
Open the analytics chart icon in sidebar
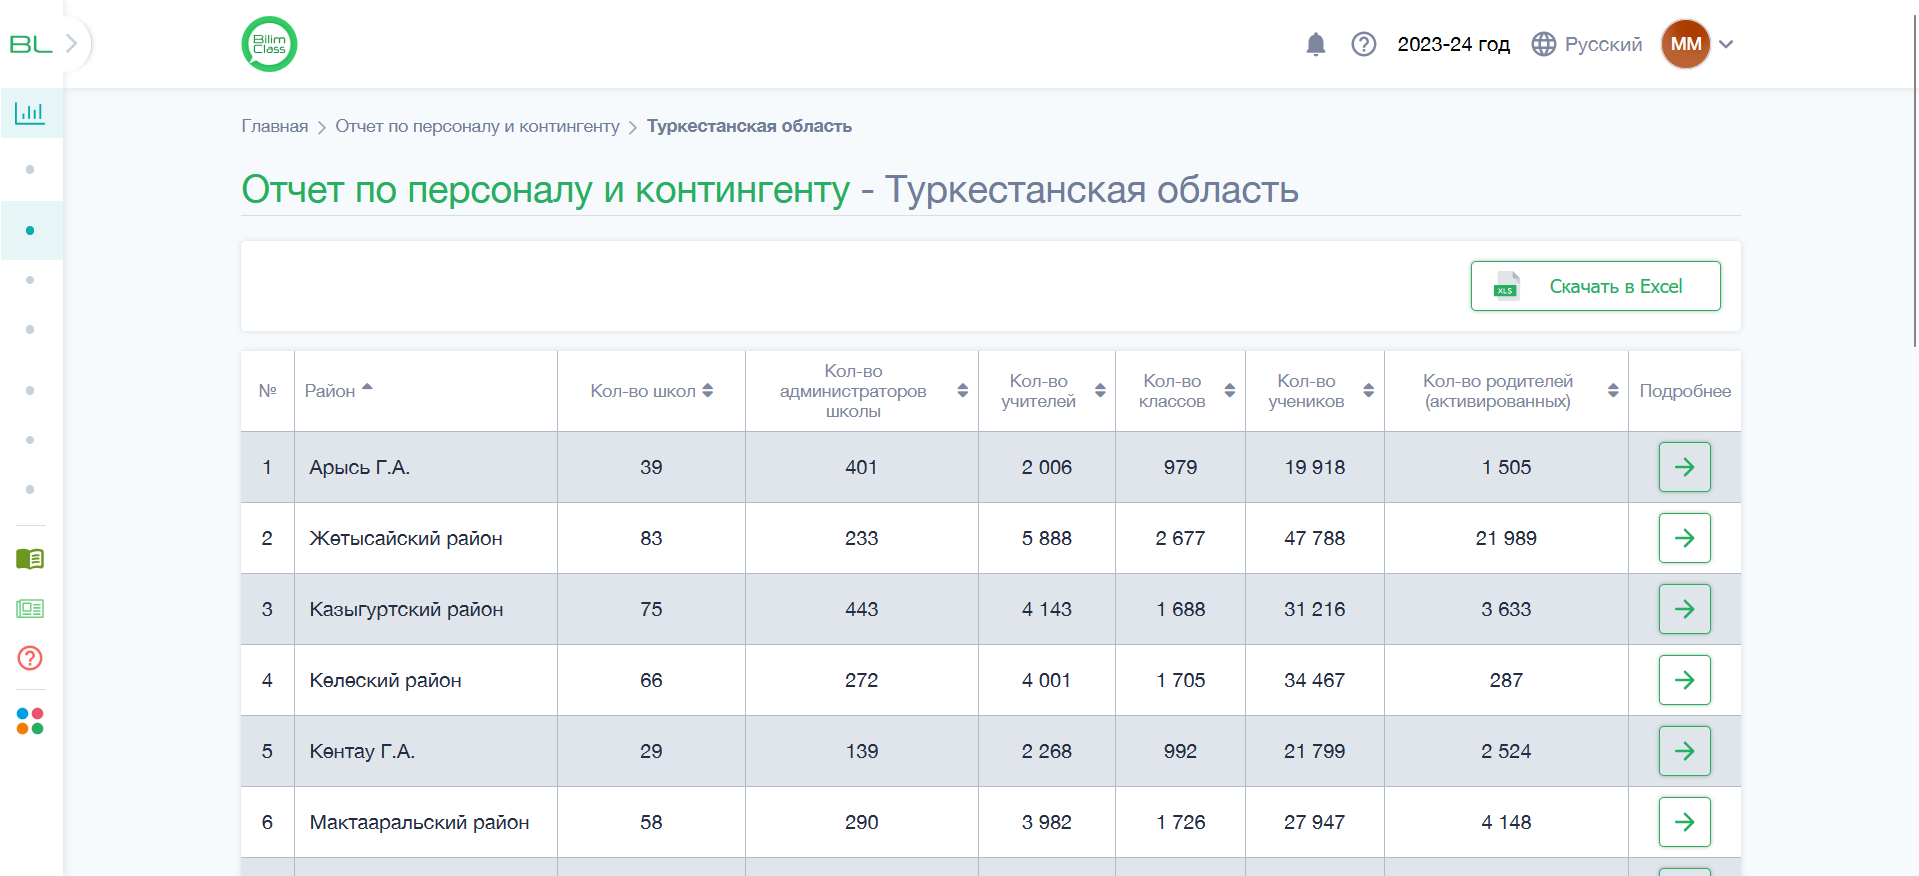[x=30, y=112]
